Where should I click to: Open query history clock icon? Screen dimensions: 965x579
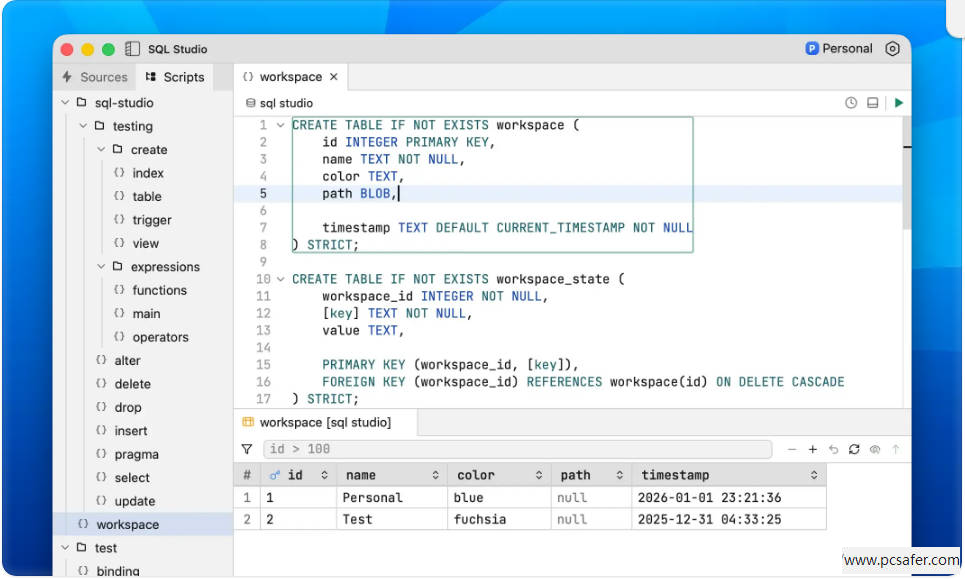pos(851,103)
